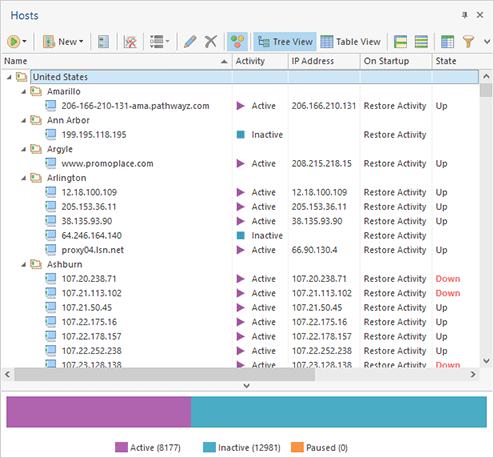Click the yellow funnel filter icon
The height and width of the screenshot is (458, 494).
[x=468, y=42]
